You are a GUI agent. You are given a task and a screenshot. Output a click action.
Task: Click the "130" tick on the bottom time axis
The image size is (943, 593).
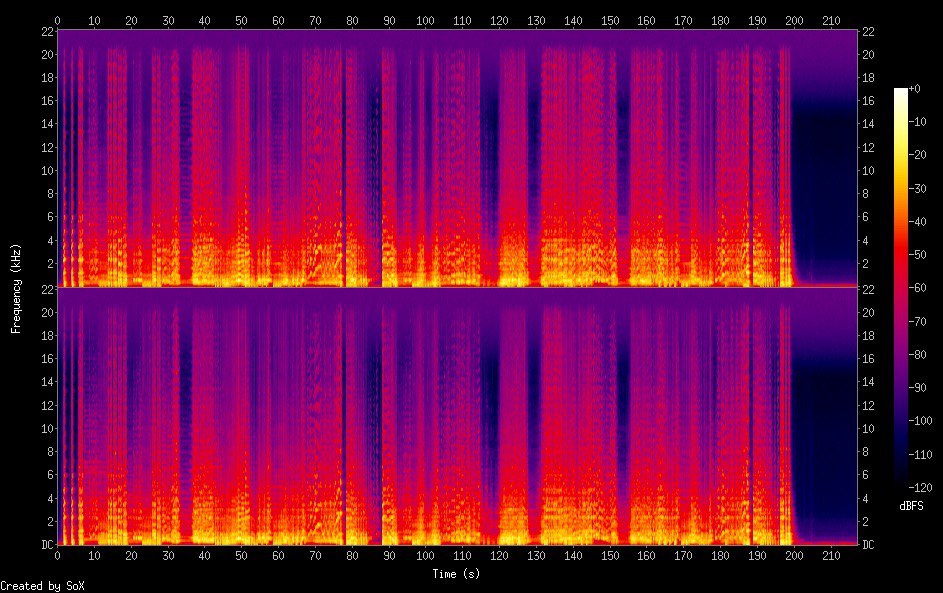(x=536, y=556)
